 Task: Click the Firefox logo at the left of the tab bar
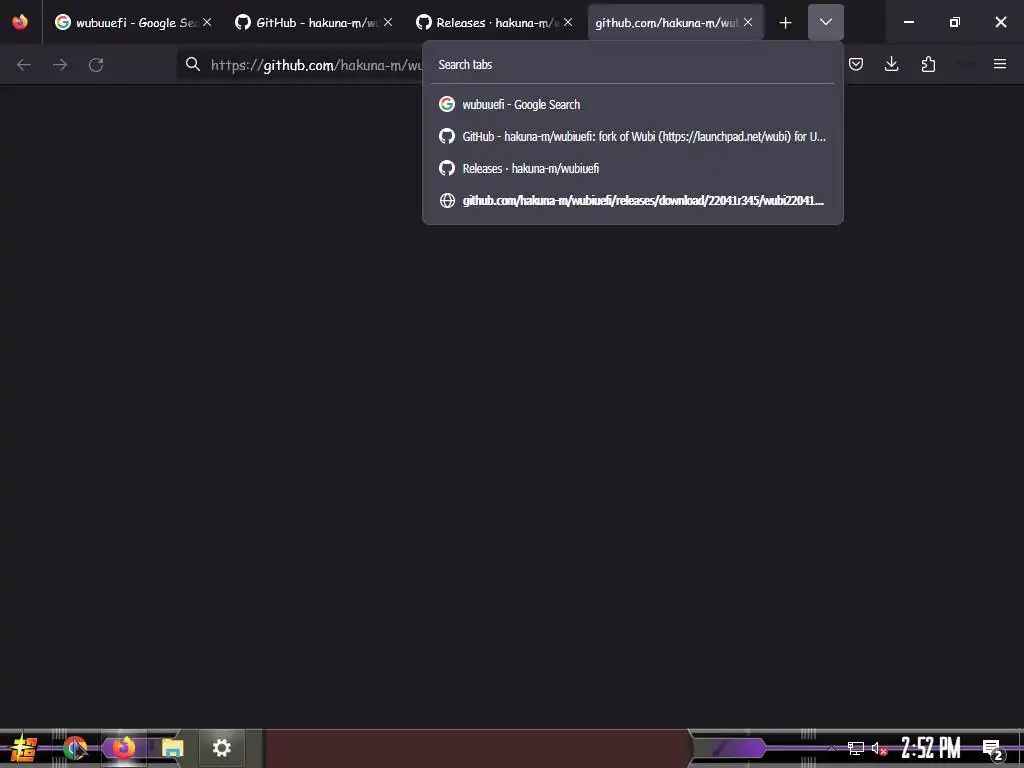point(20,22)
